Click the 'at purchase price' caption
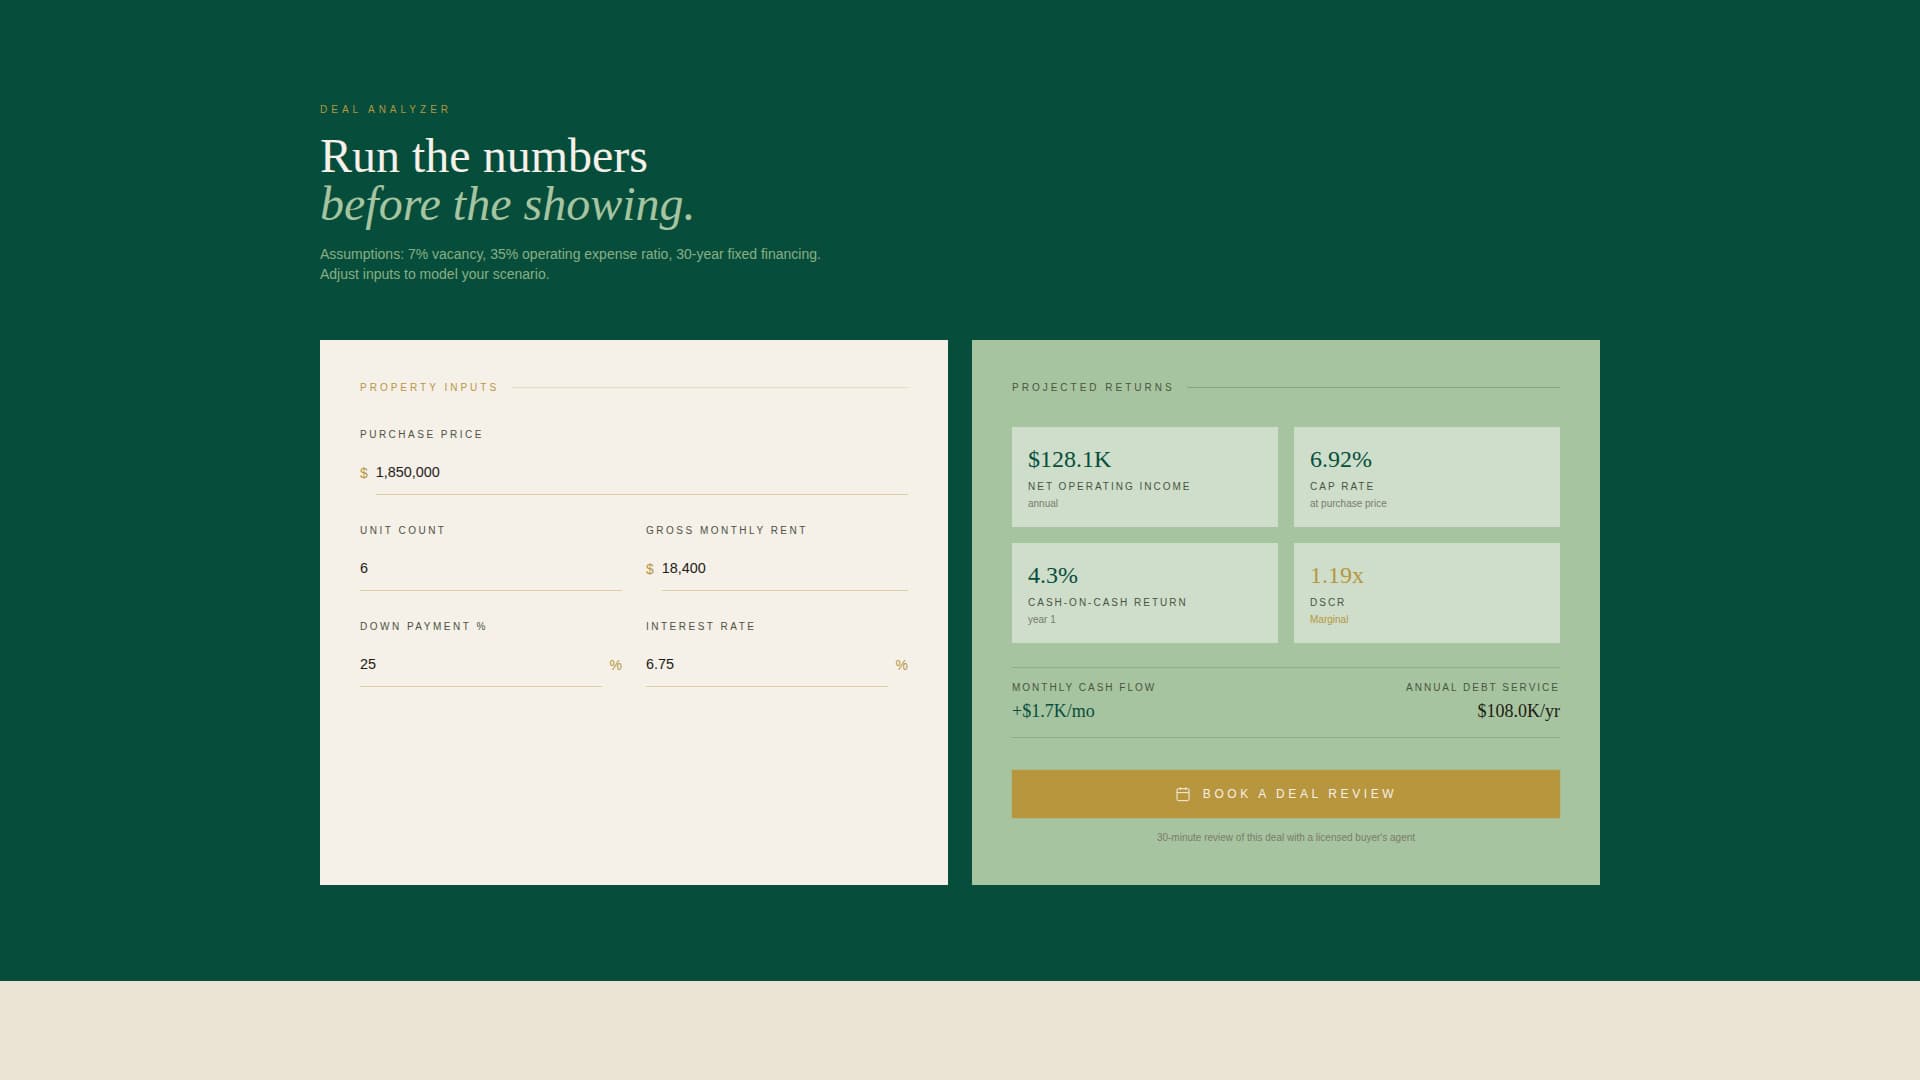 click(1348, 504)
